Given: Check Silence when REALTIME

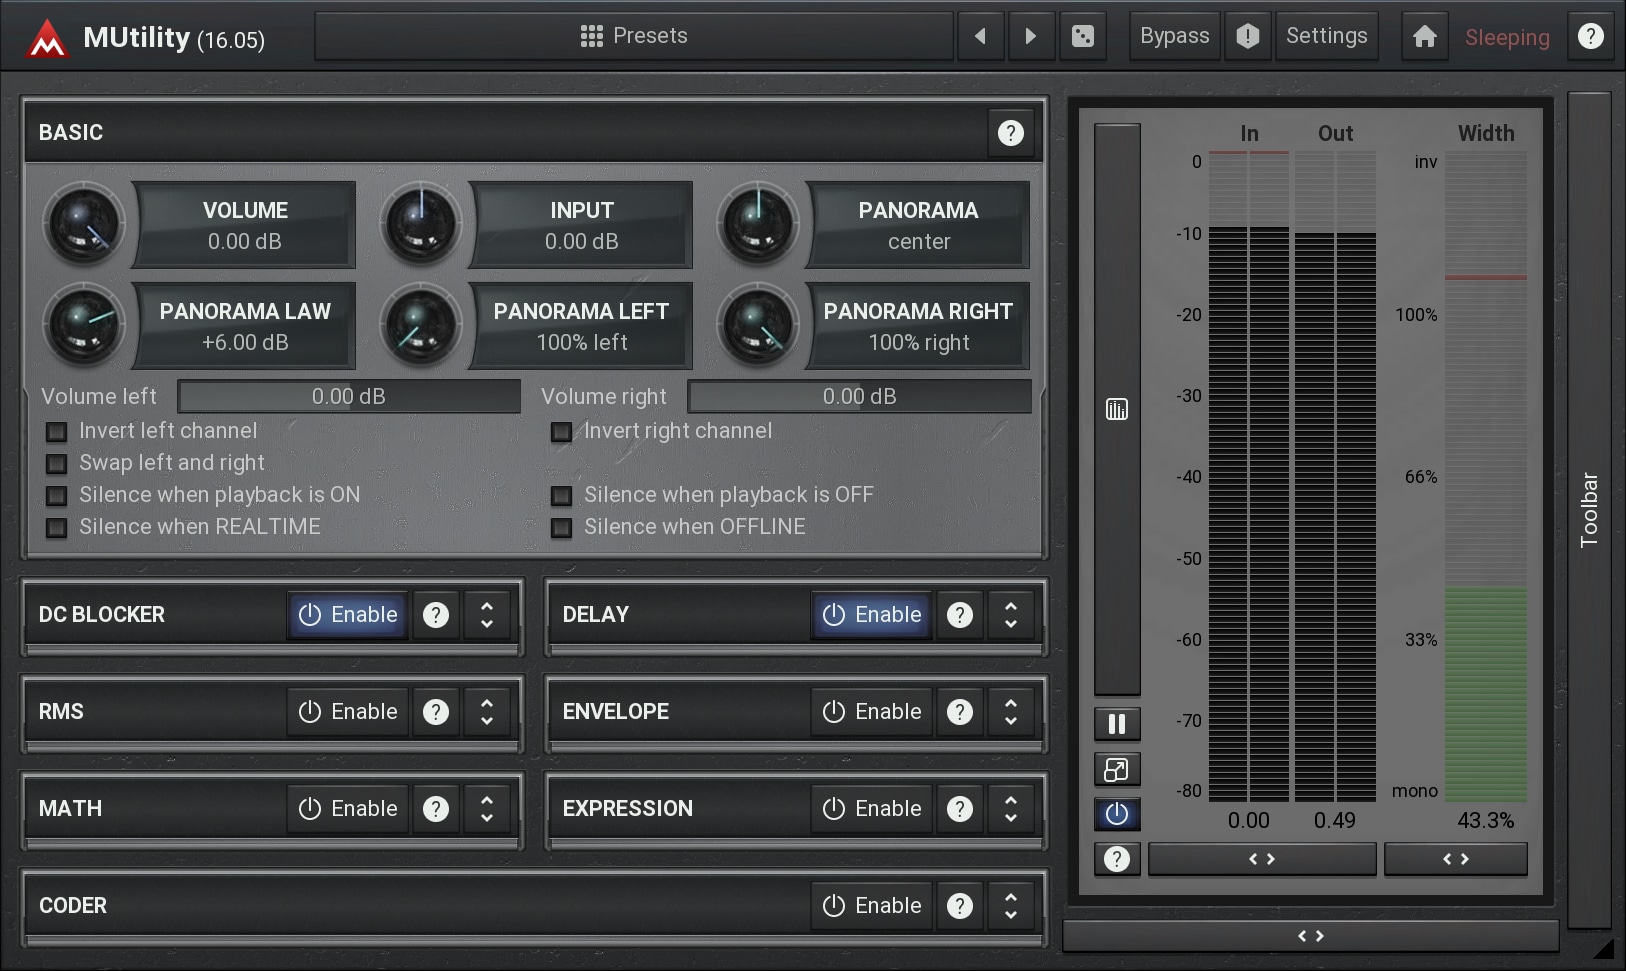Looking at the screenshot, I should point(57,528).
